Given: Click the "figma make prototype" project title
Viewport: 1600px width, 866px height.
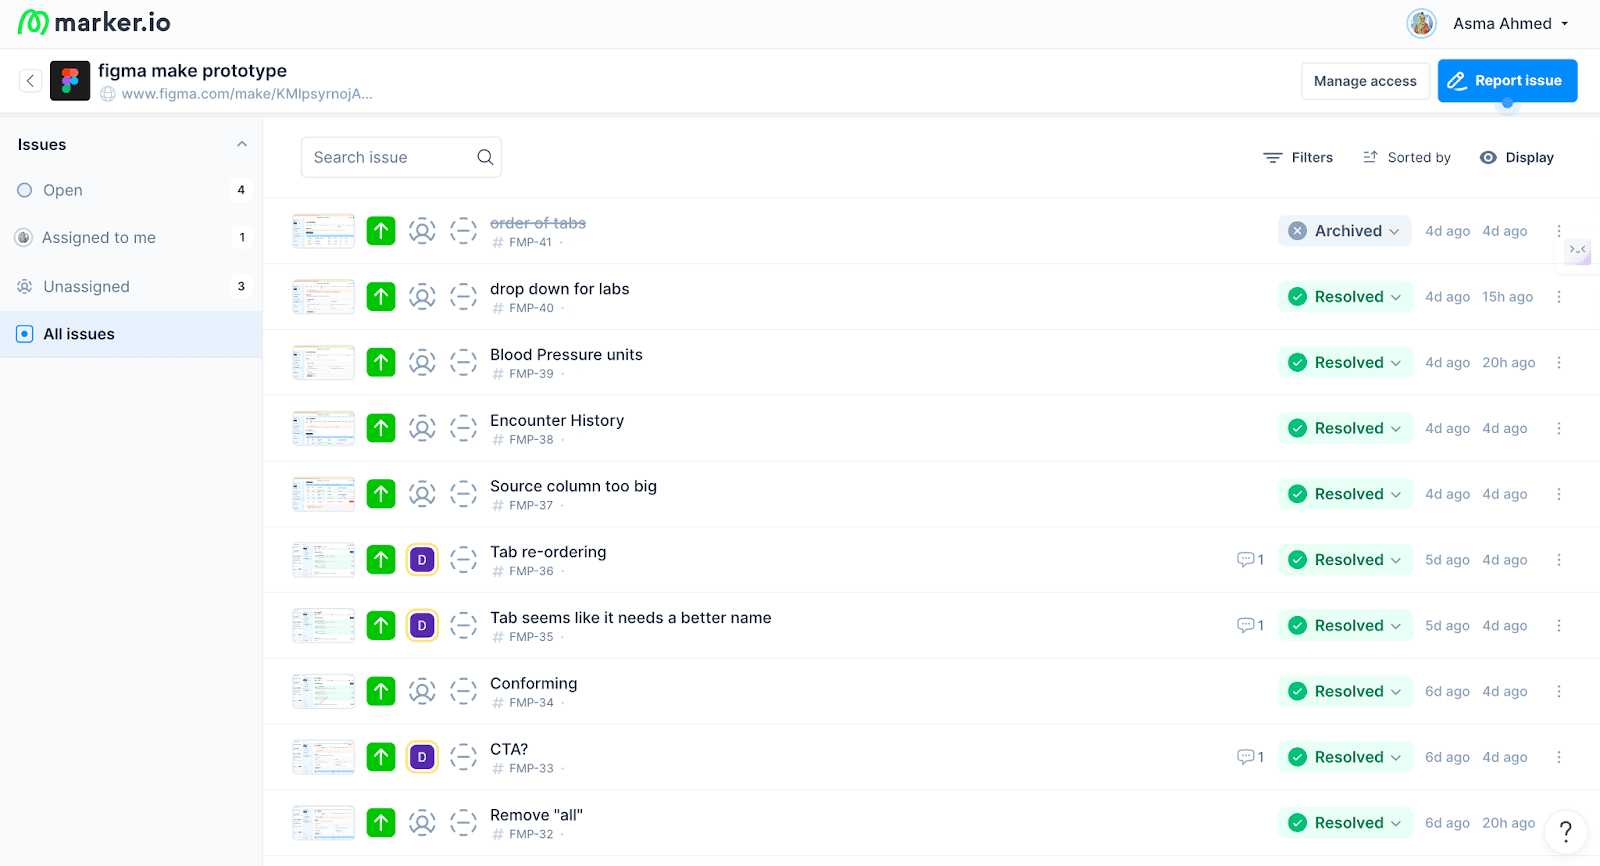Looking at the screenshot, I should [x=192, y=71].
